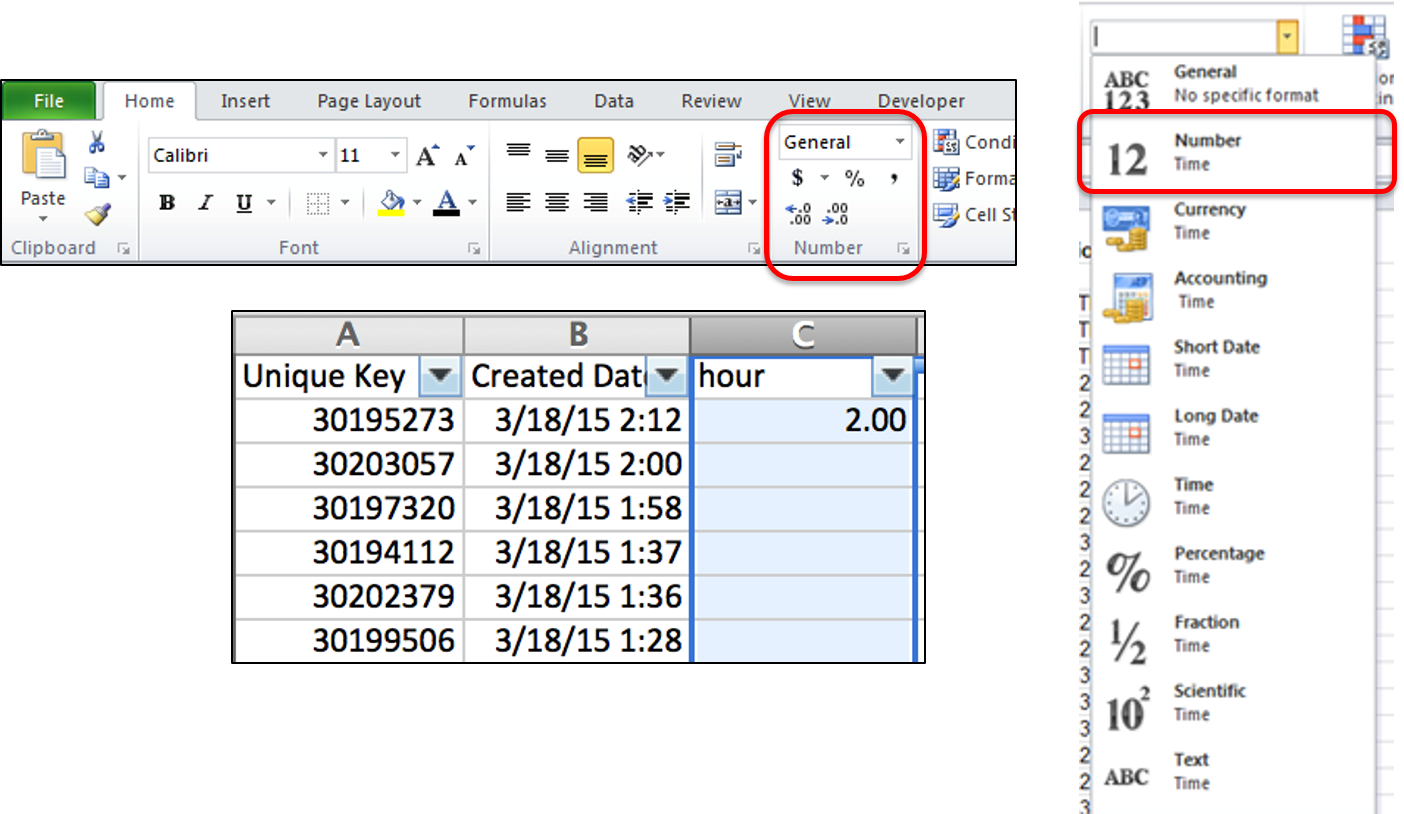Click the Wrap Text icon
The width and height of the screenshot is (1404, 814).
[x=728, y=155]
